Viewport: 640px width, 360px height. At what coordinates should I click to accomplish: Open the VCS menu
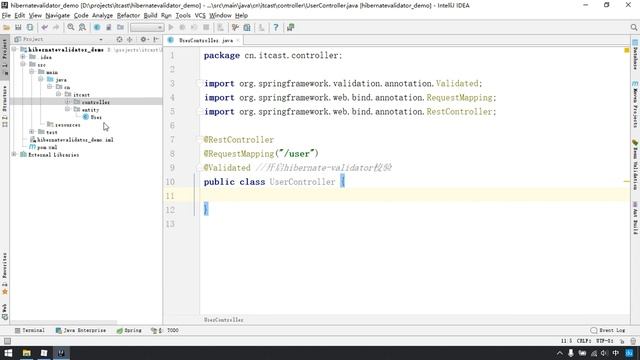[x=200, y=16]
